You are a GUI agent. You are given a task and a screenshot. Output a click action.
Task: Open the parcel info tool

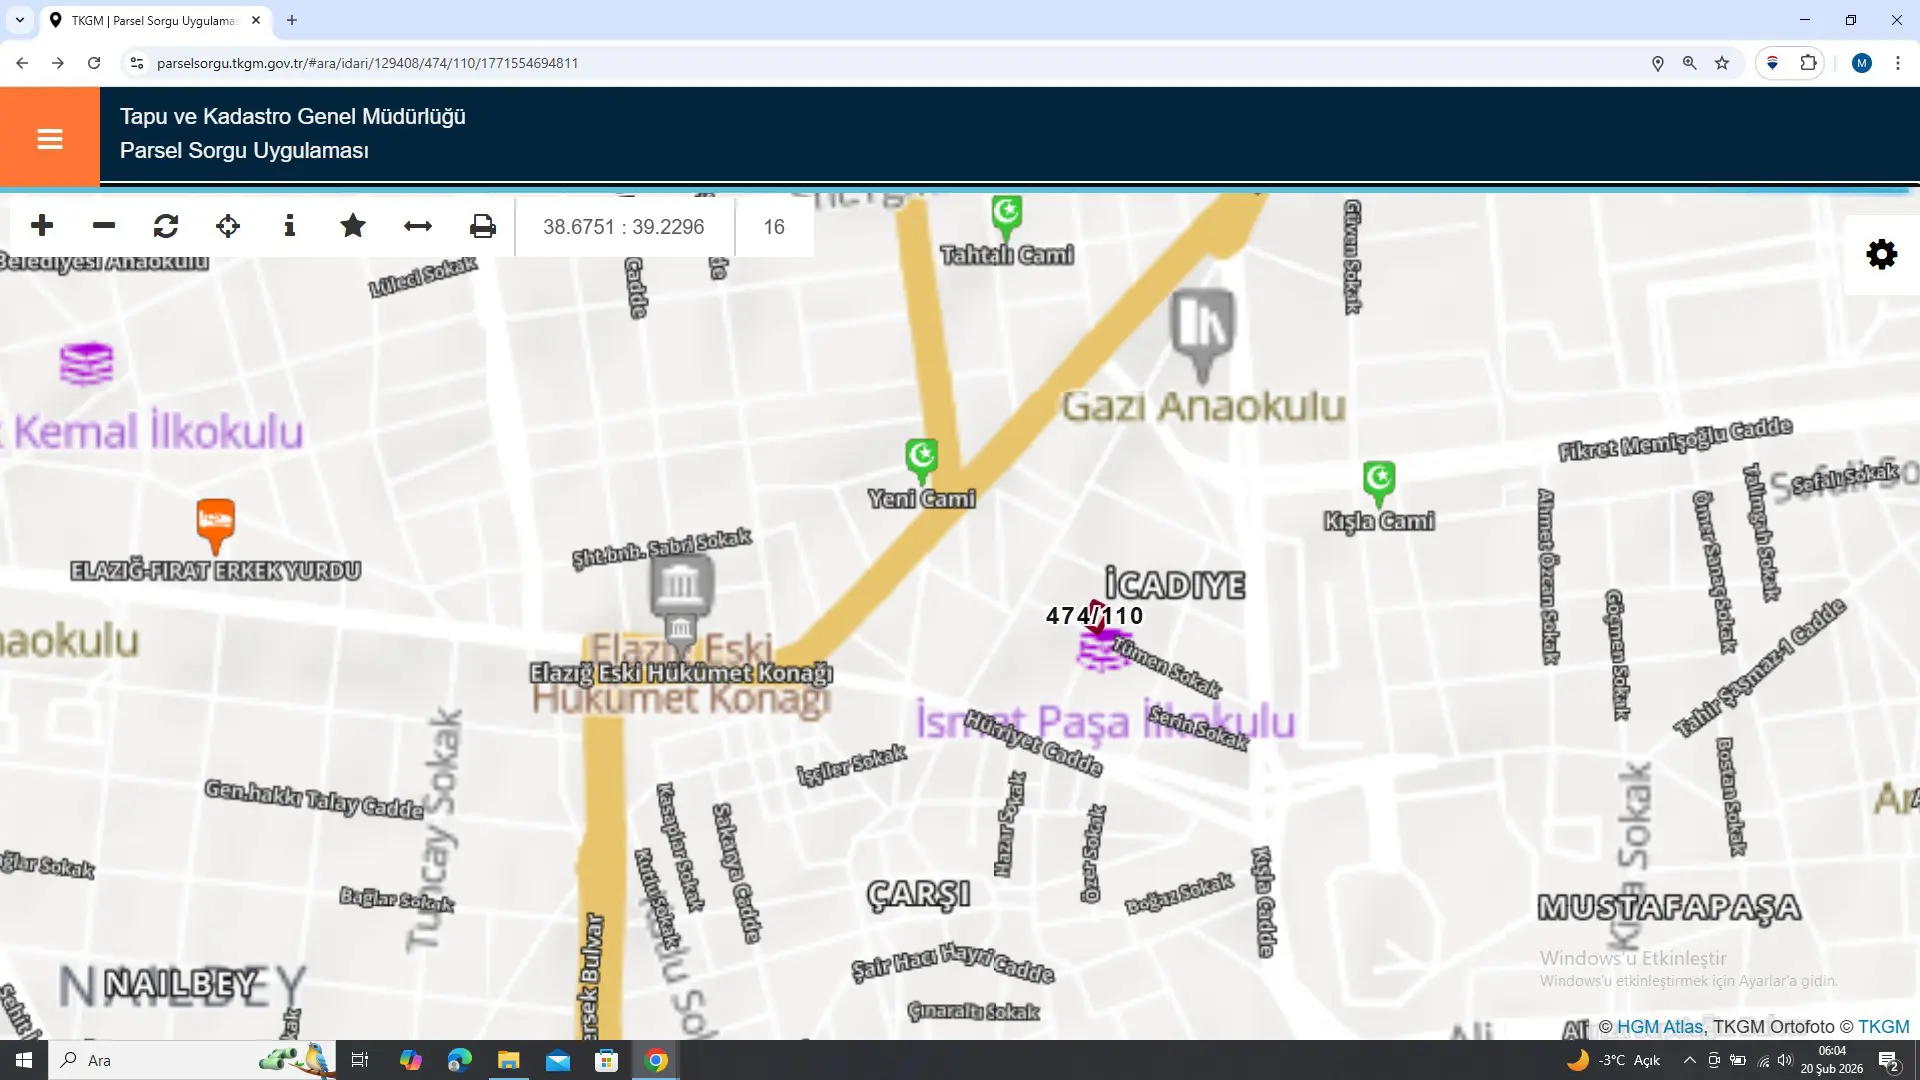(290, 226)
